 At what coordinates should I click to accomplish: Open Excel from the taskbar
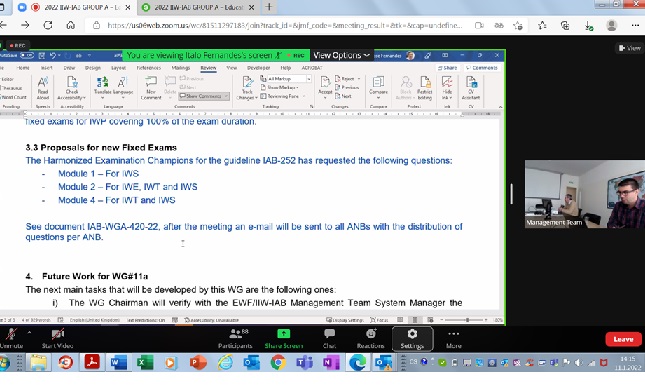pyautogui.click(x=144, y=362)
